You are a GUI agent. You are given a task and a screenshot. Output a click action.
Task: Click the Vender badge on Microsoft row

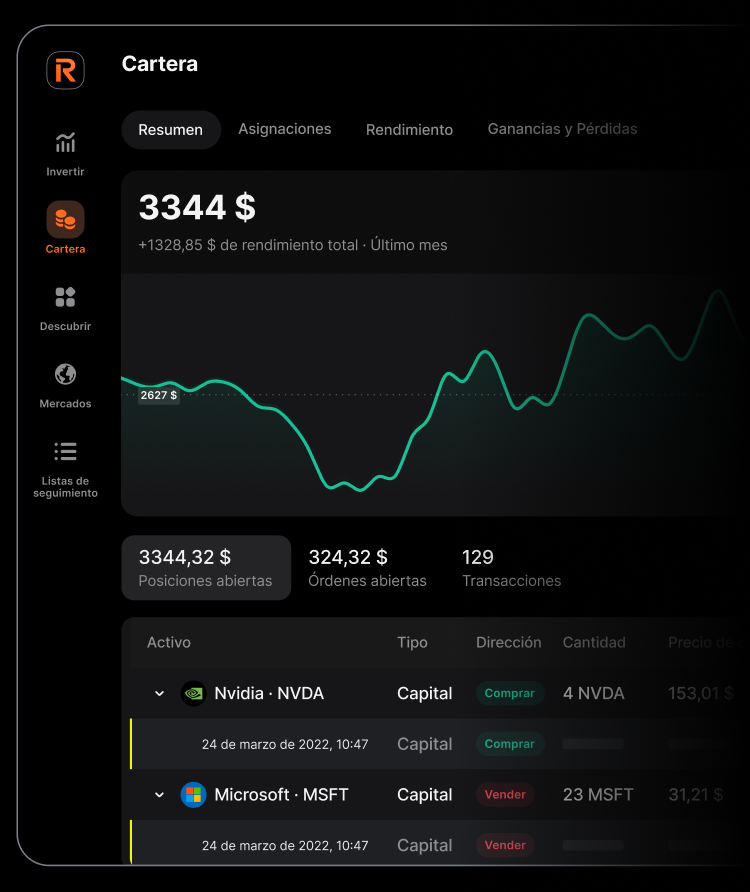(x=505, y=795)
